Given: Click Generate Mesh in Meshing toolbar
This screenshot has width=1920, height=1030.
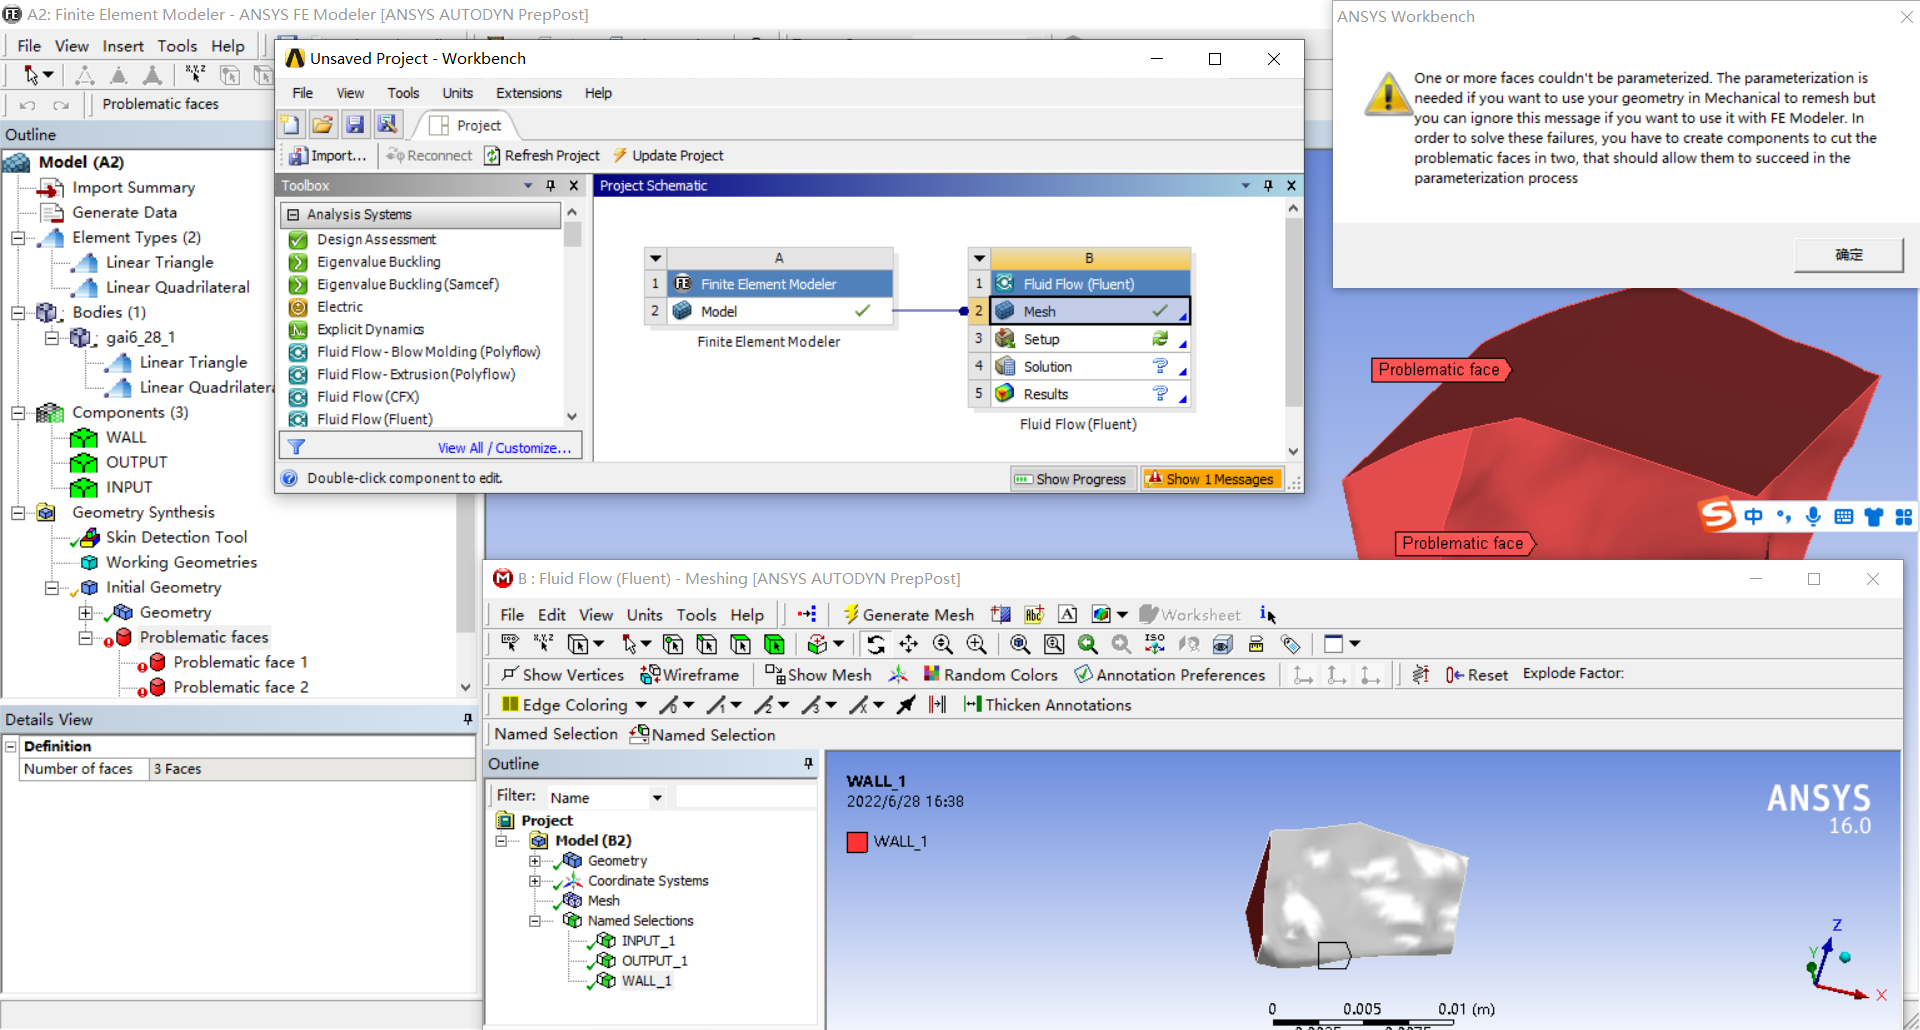Looking at the screenshot, I should 908,615.
